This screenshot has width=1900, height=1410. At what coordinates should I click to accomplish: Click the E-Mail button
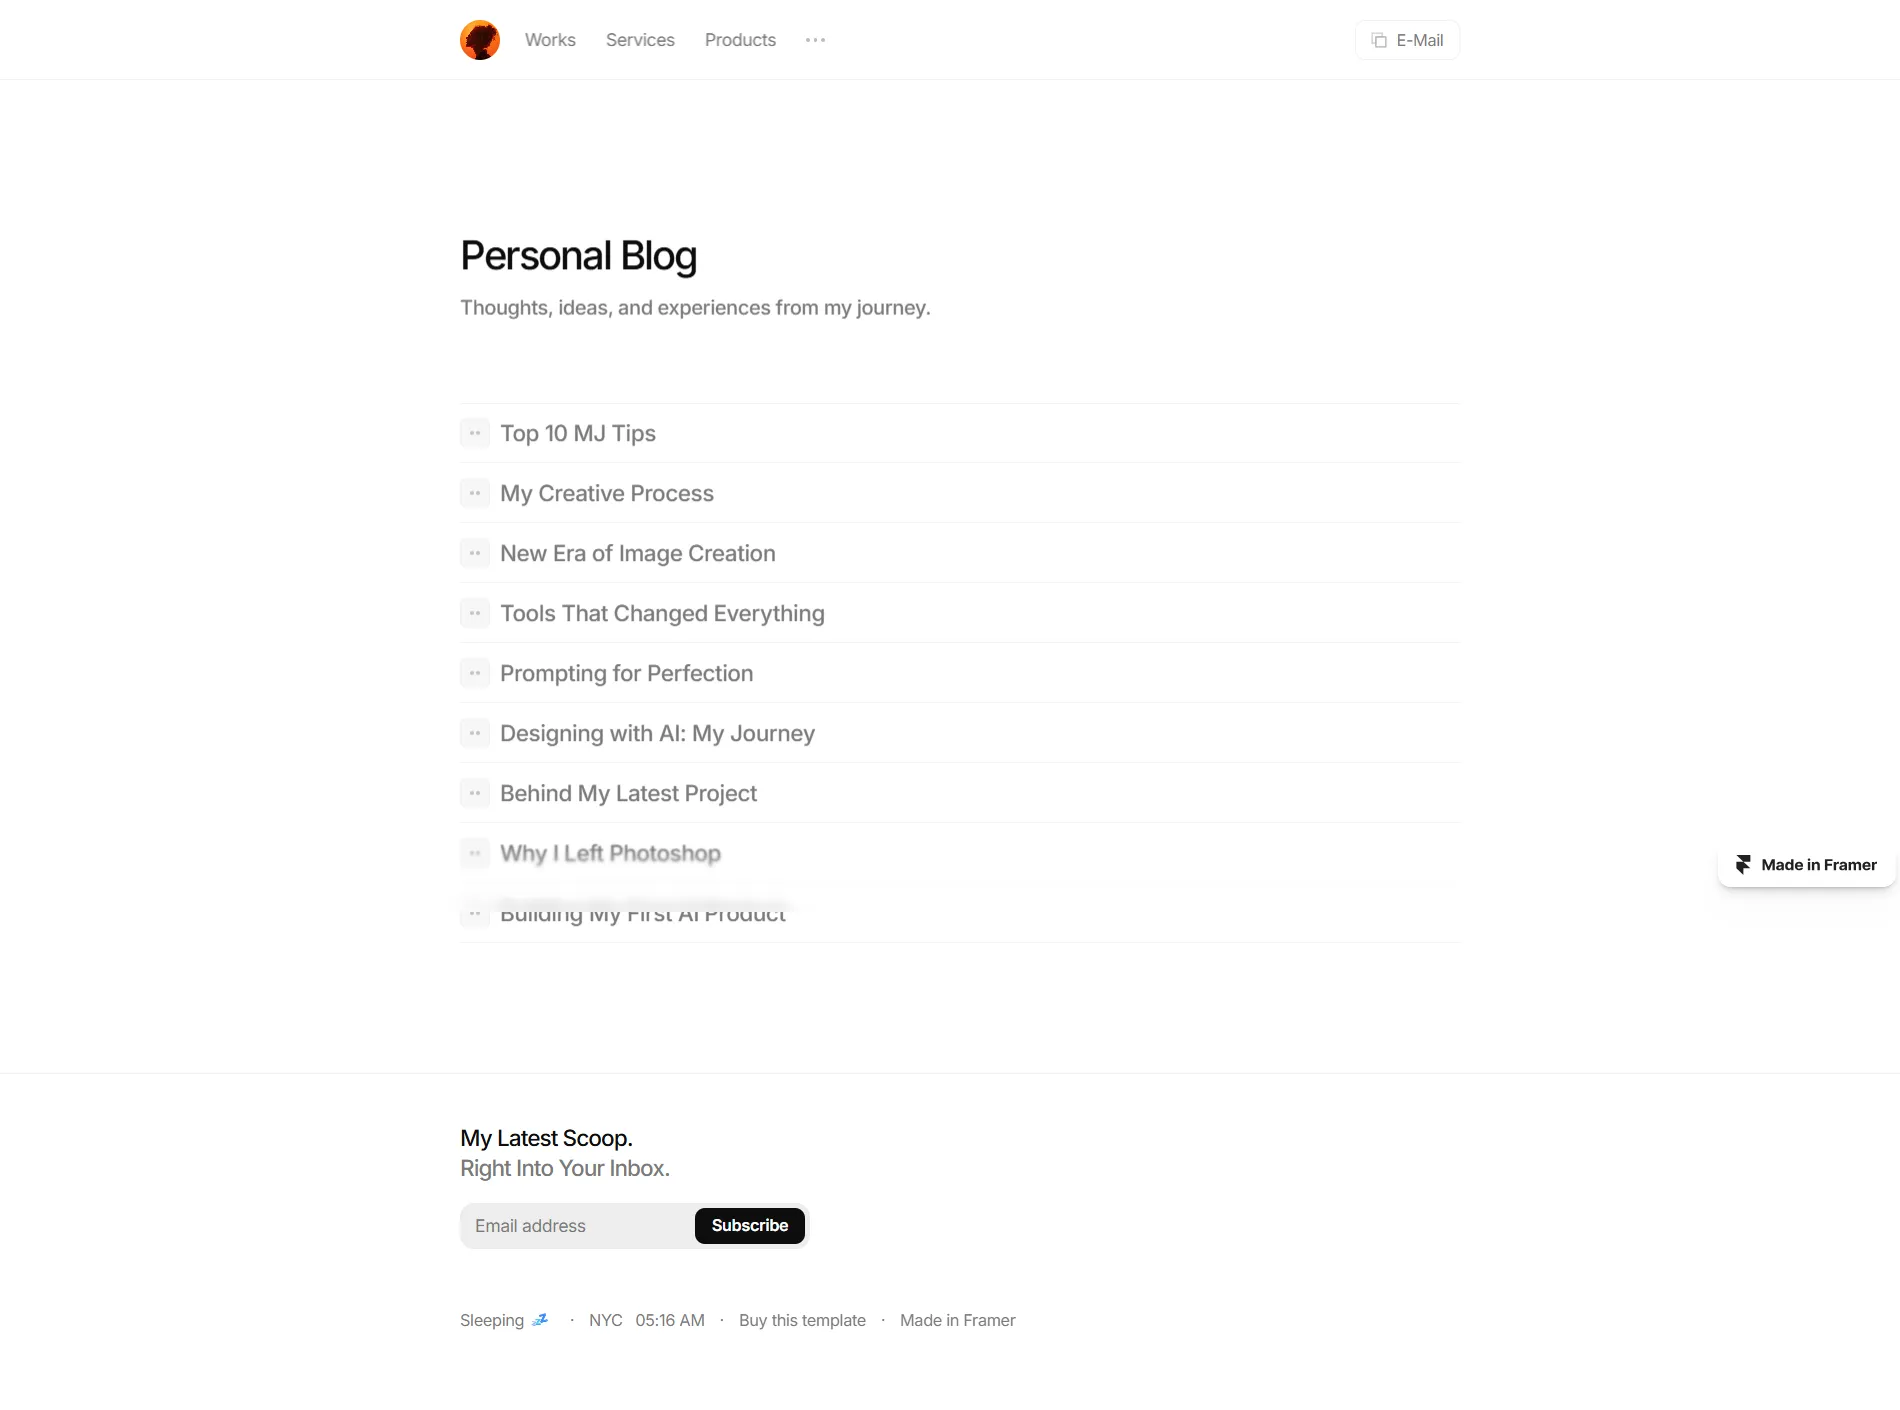1407,40
